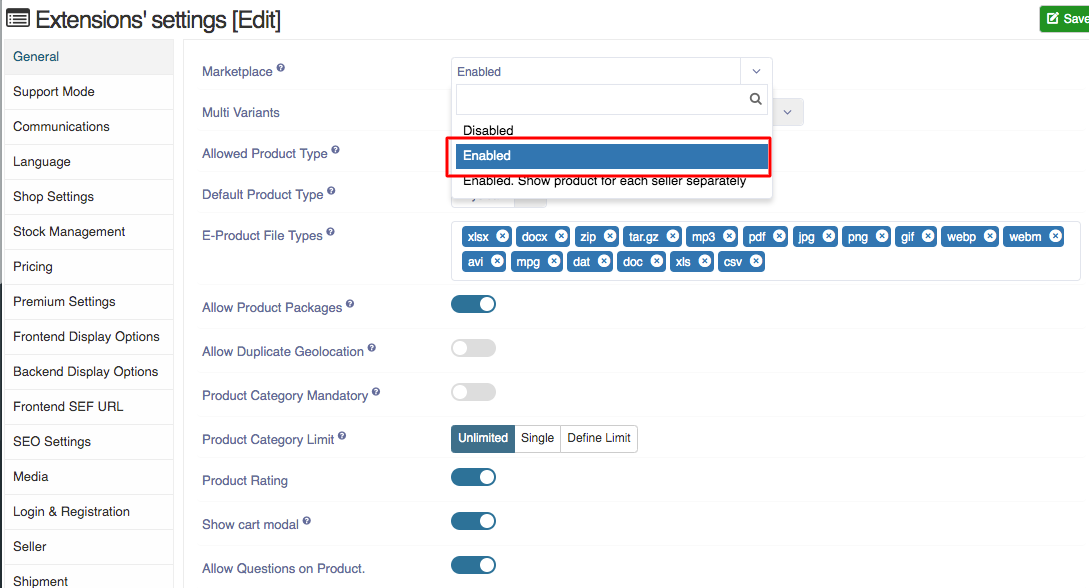This screenshot has height=588, width=1089.
Task: Enable Product Category Mandatory switch
Action: pos(473,392)
